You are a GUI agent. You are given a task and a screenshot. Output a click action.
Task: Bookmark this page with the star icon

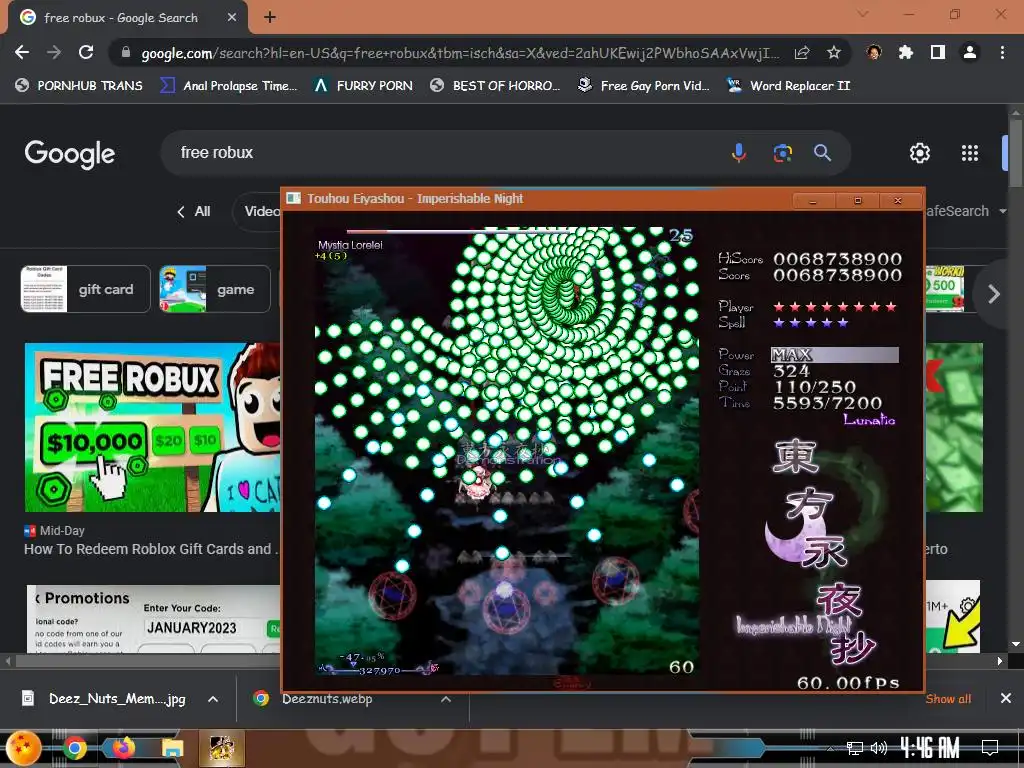click(834, 53)
